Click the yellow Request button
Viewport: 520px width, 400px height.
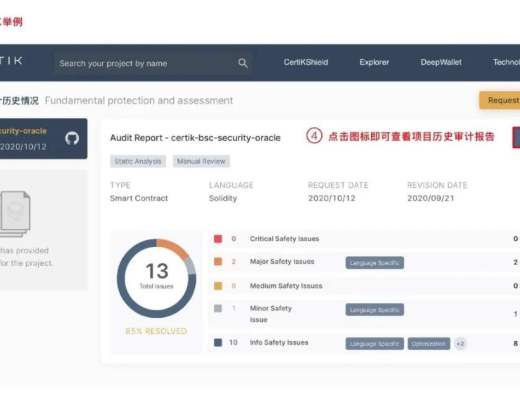(500, 100)
